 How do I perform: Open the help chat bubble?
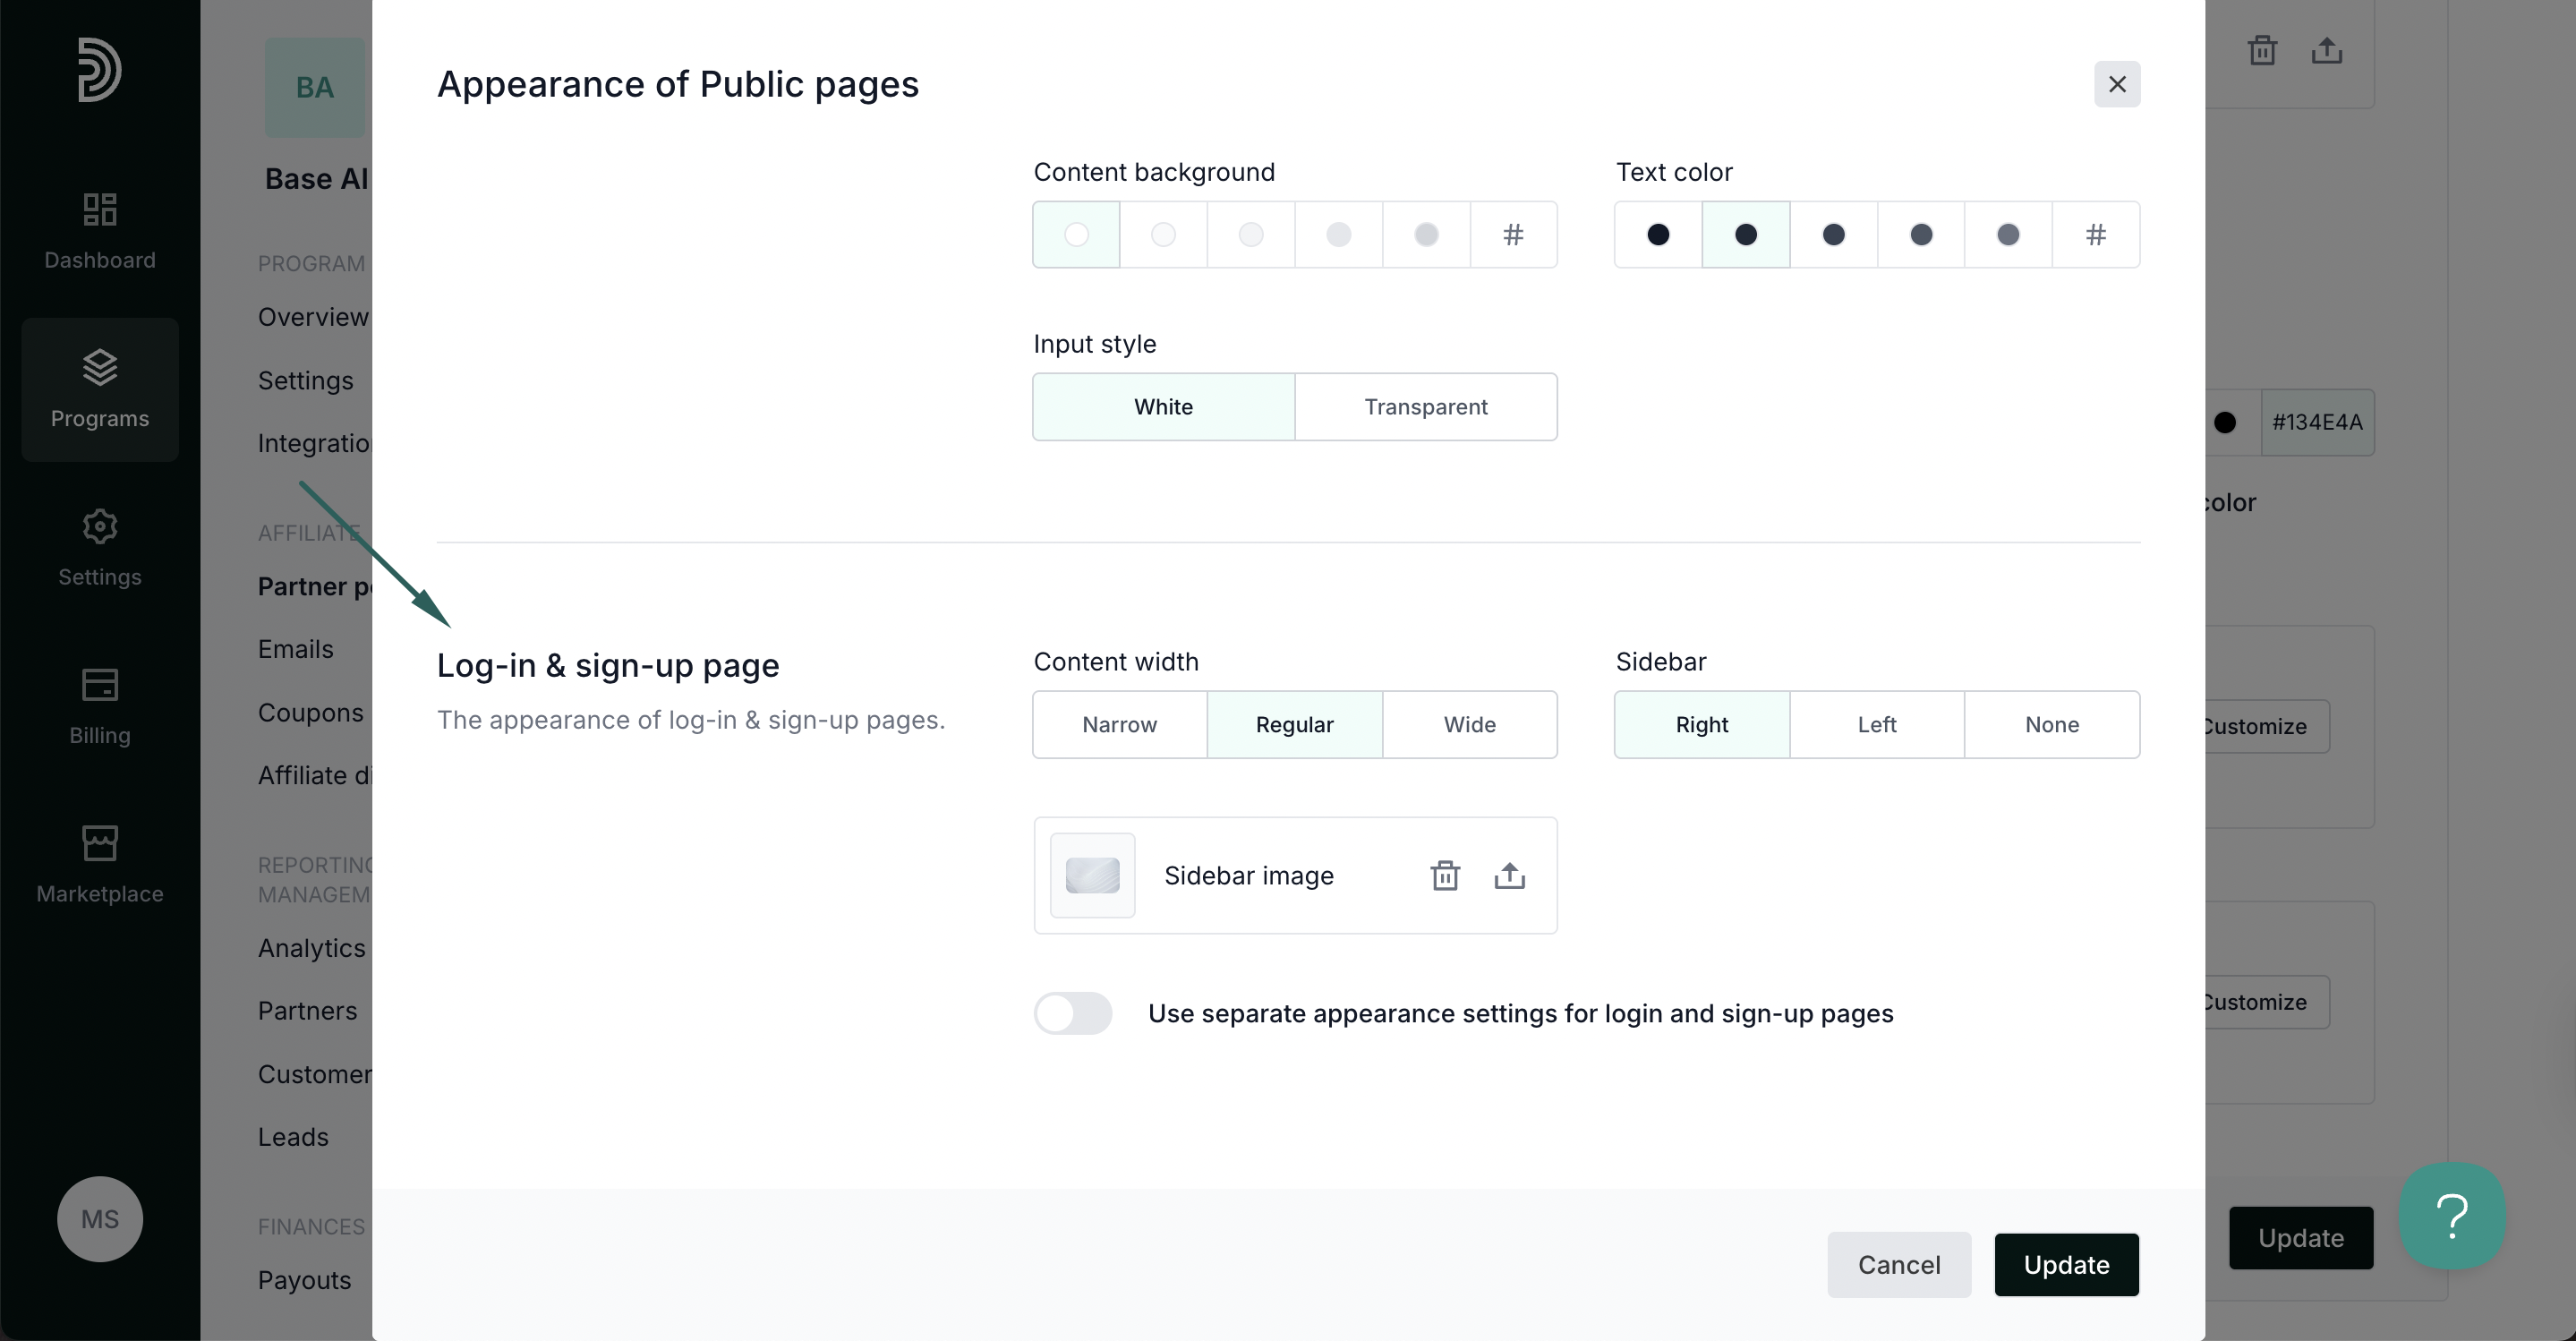point(2451,1215)
